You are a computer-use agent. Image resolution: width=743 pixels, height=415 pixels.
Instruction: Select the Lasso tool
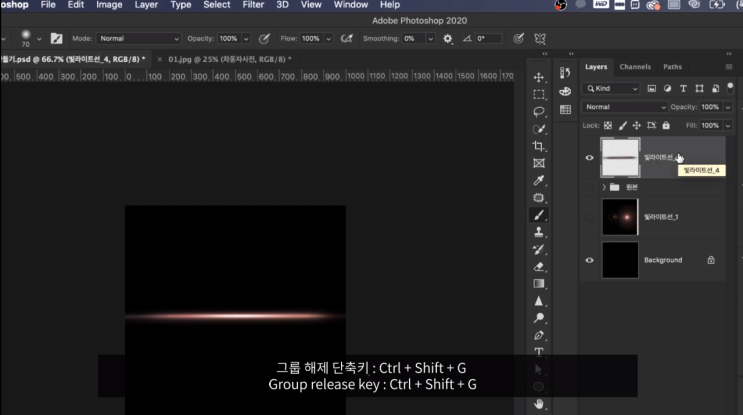point(539,111)
